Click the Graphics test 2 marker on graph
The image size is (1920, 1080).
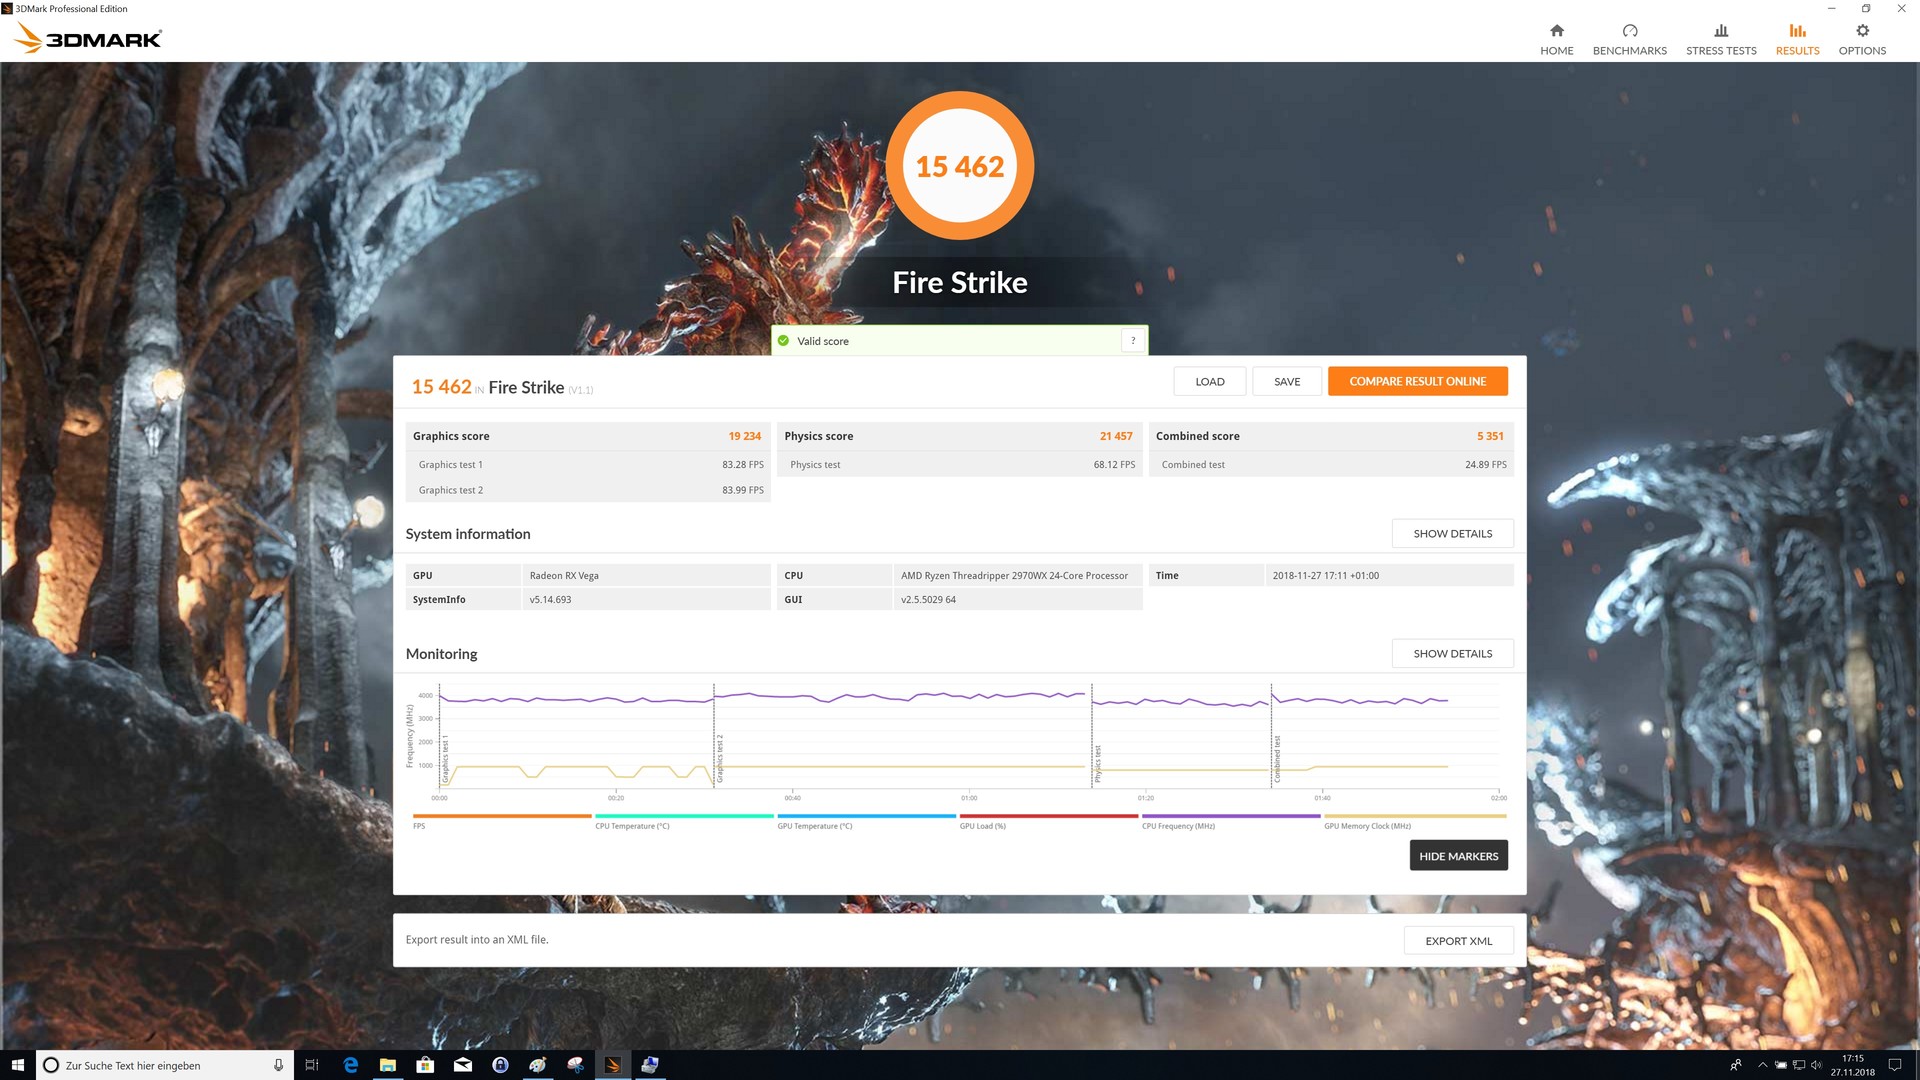[x=719, y=758]
